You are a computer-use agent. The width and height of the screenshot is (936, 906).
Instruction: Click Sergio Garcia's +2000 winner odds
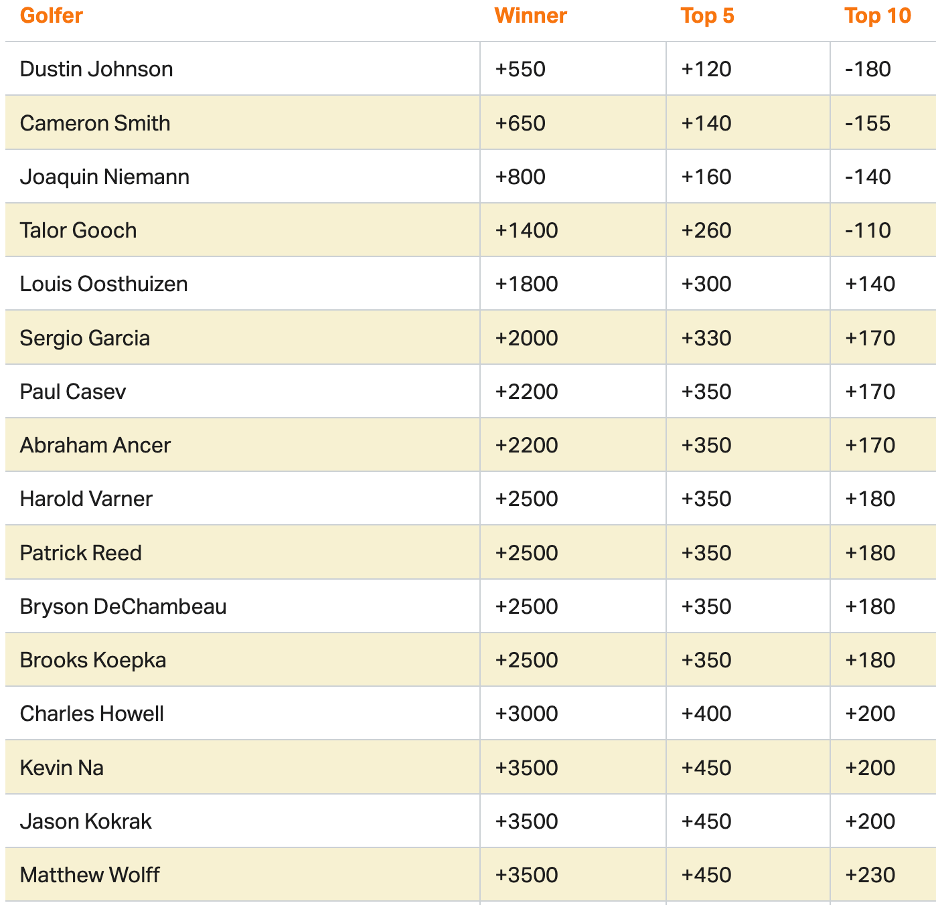pos(526,338)
